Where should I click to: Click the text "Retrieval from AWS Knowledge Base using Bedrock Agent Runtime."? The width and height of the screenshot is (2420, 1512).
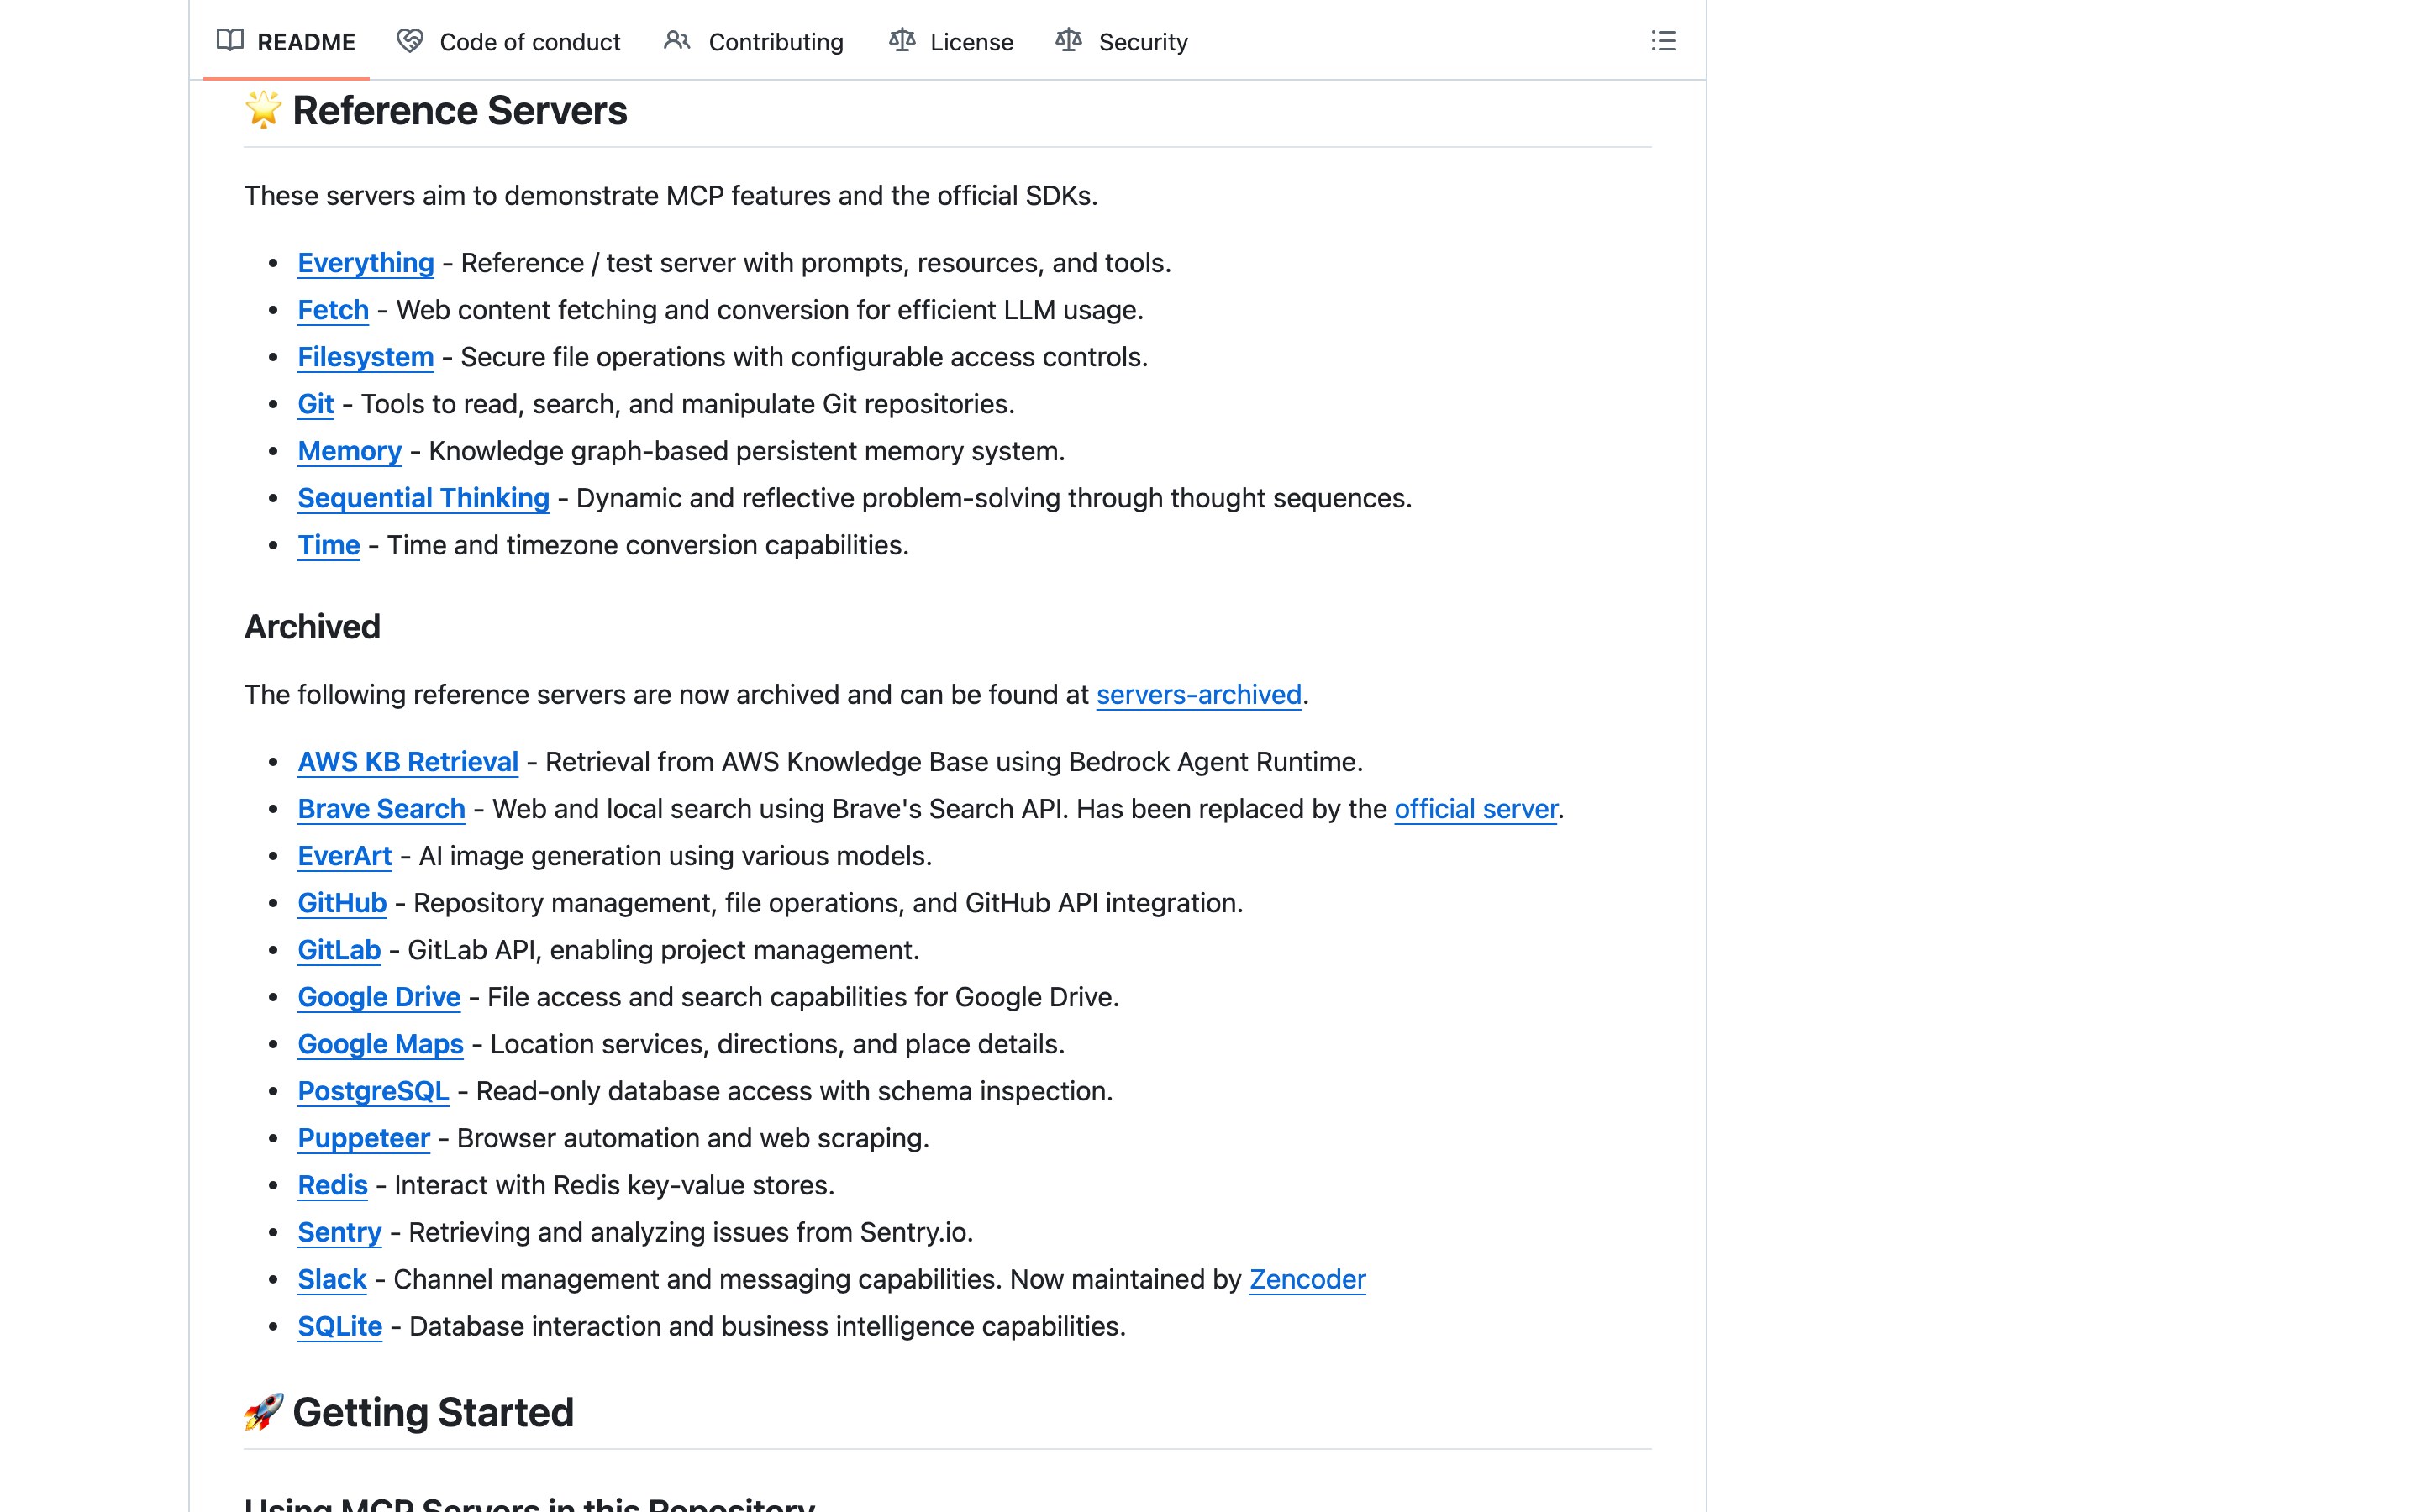click(x=955, y=762)
